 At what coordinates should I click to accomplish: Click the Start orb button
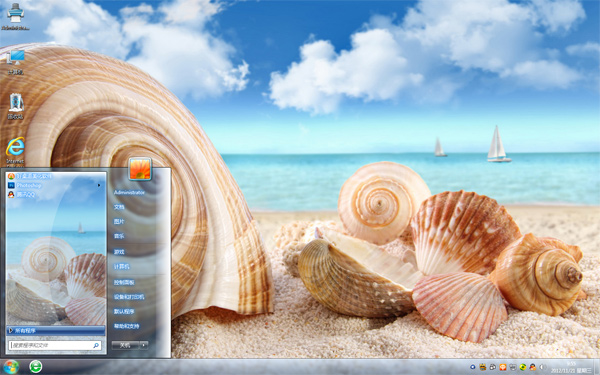pos(11,367)
